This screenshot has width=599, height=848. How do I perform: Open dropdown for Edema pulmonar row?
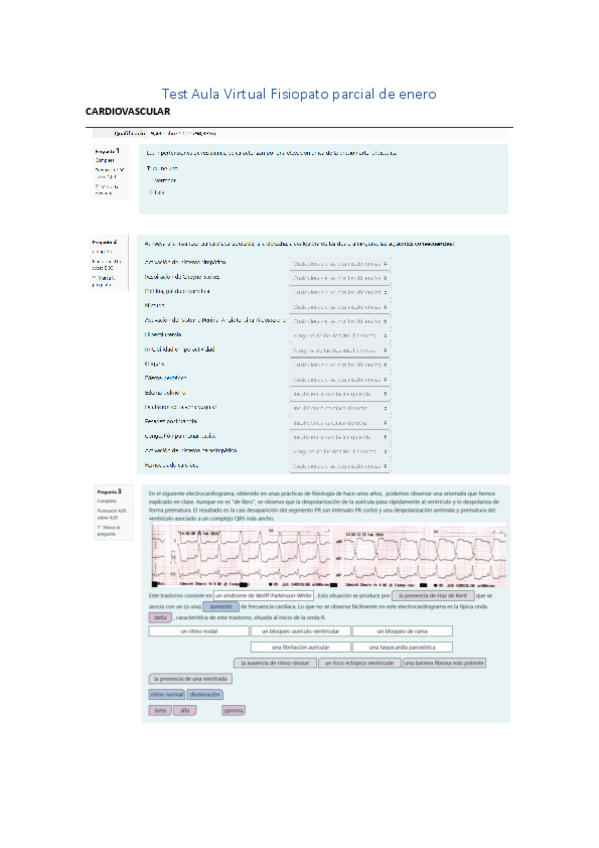pos(340,394)
